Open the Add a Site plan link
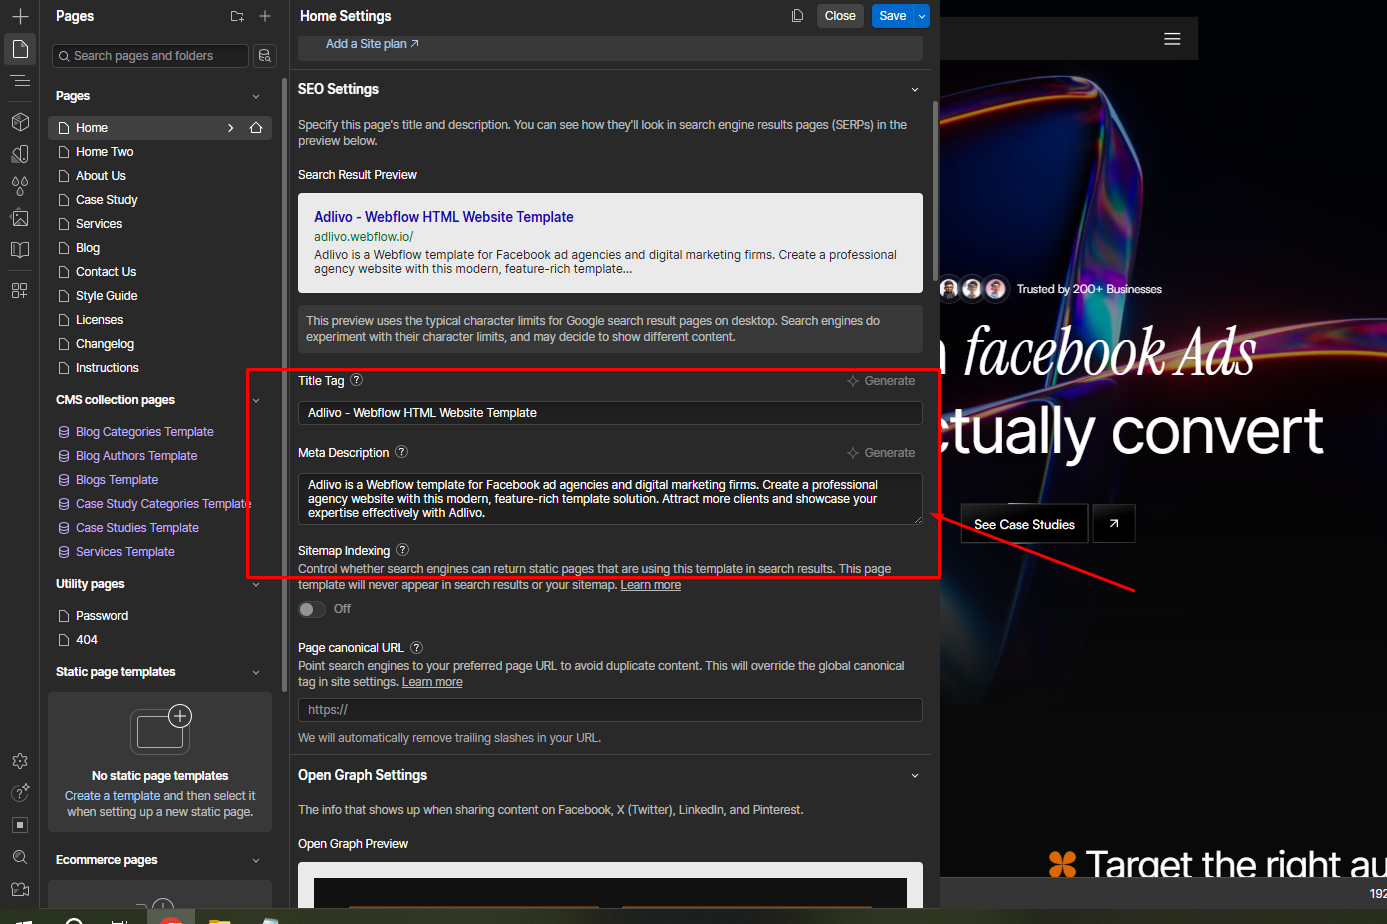 (x=372, y=44)
